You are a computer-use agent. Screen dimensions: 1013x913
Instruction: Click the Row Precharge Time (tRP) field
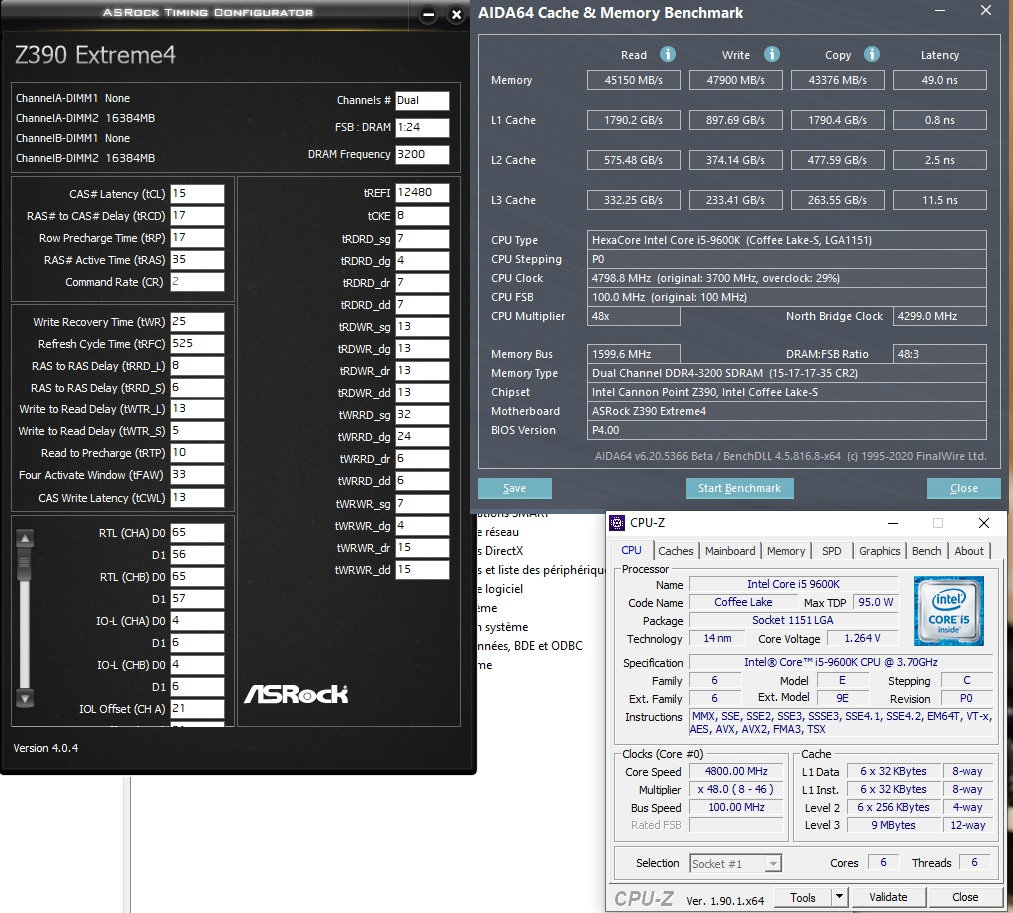coord(197,238)
